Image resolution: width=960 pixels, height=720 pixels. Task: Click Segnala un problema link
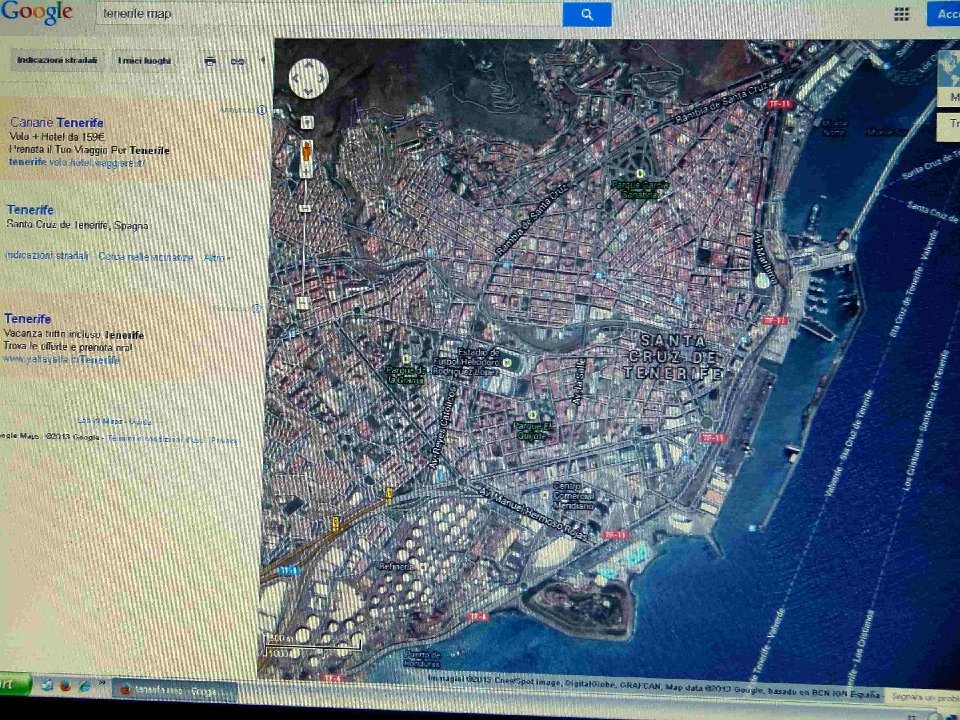[x=925, y=697]
